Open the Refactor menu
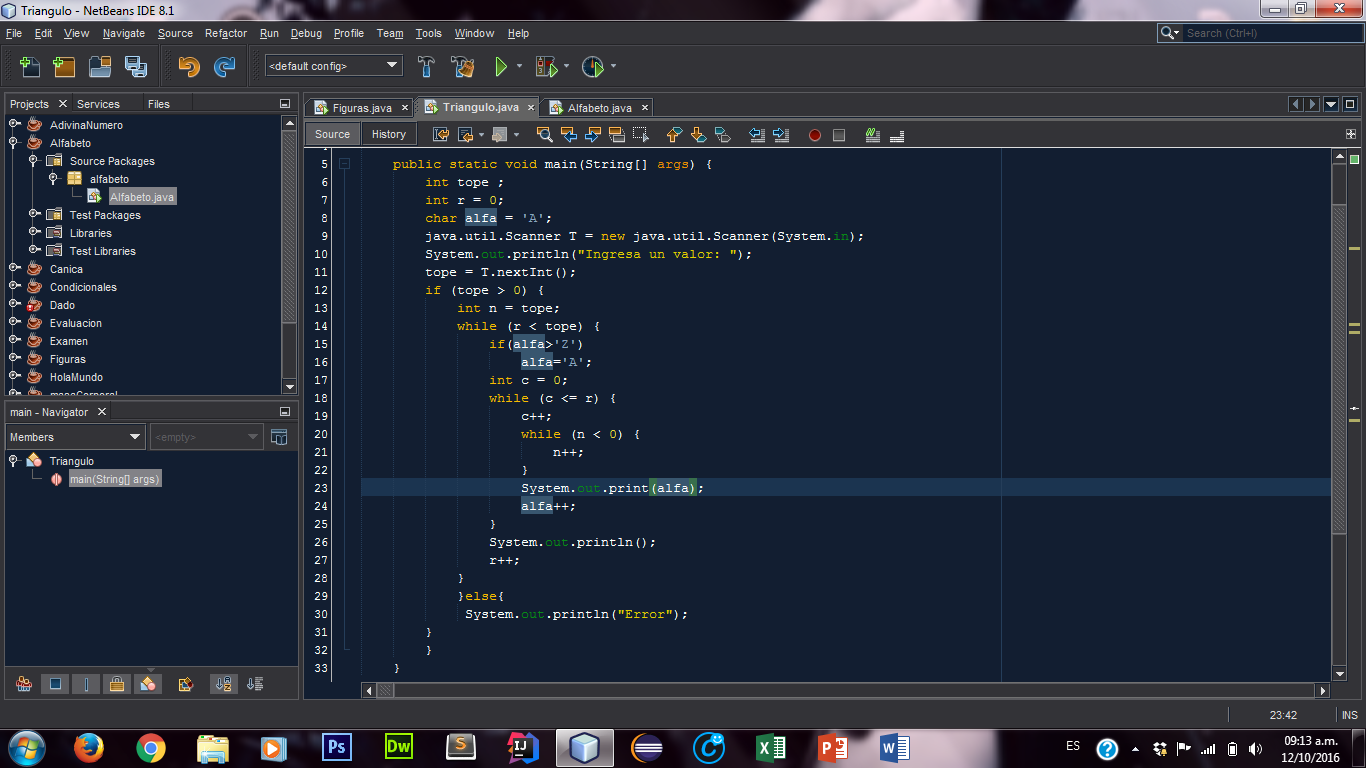This screenshot has height=768, width=1366. [x=226, y=33]
